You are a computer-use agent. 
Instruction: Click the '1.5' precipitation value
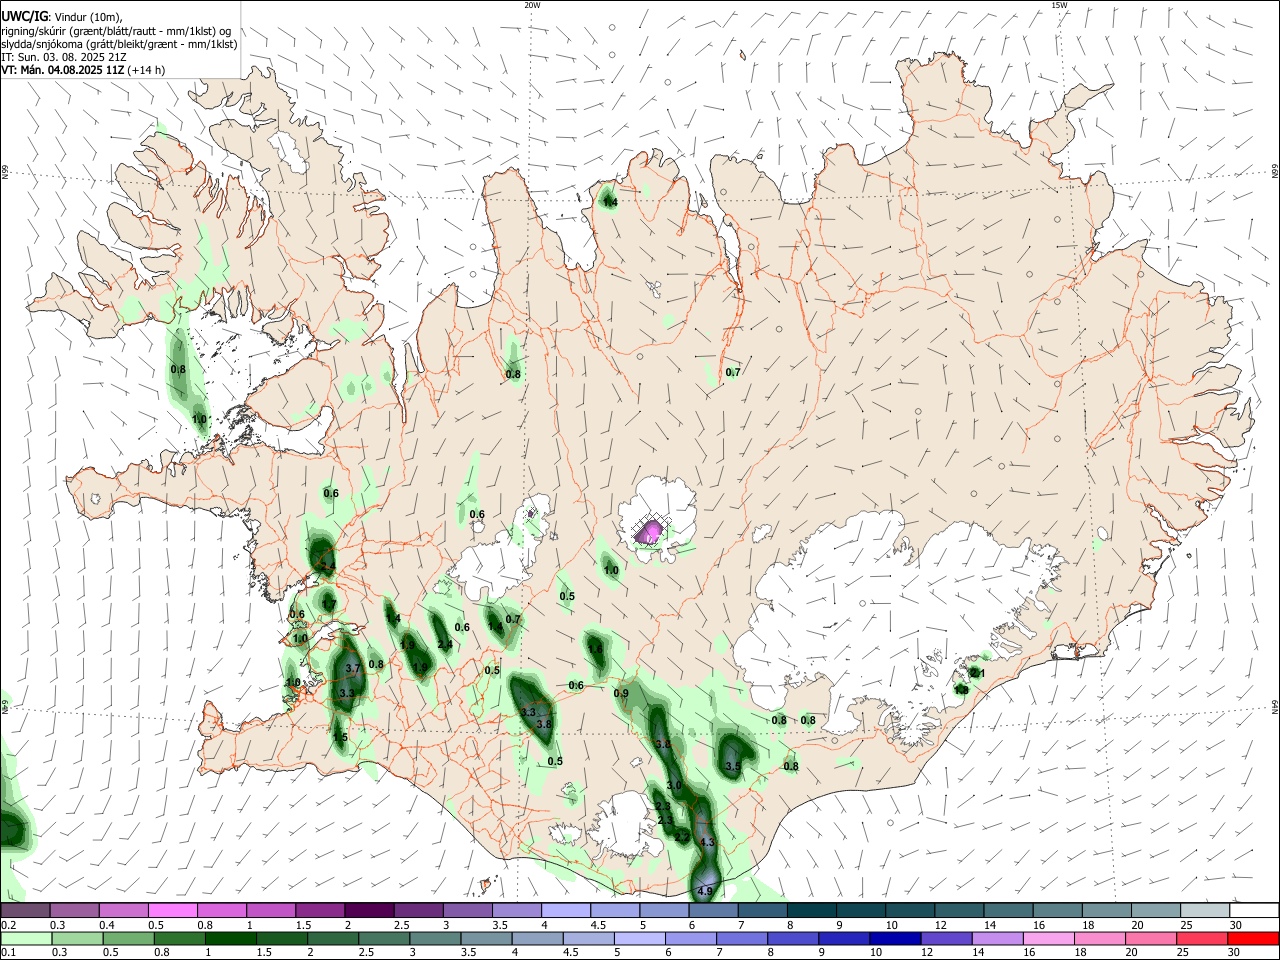pyautogui.click(x=340, y=737)
